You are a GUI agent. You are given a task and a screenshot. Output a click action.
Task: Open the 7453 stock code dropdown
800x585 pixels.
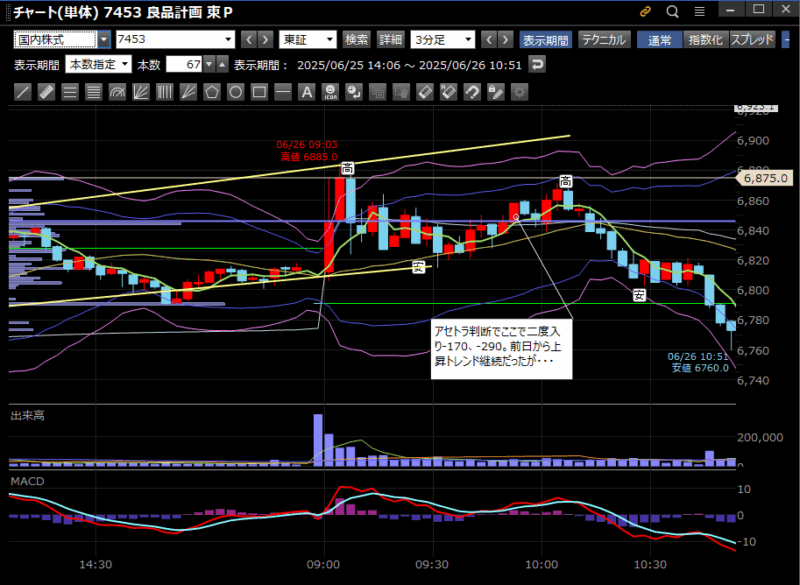[x=175, y=39]
